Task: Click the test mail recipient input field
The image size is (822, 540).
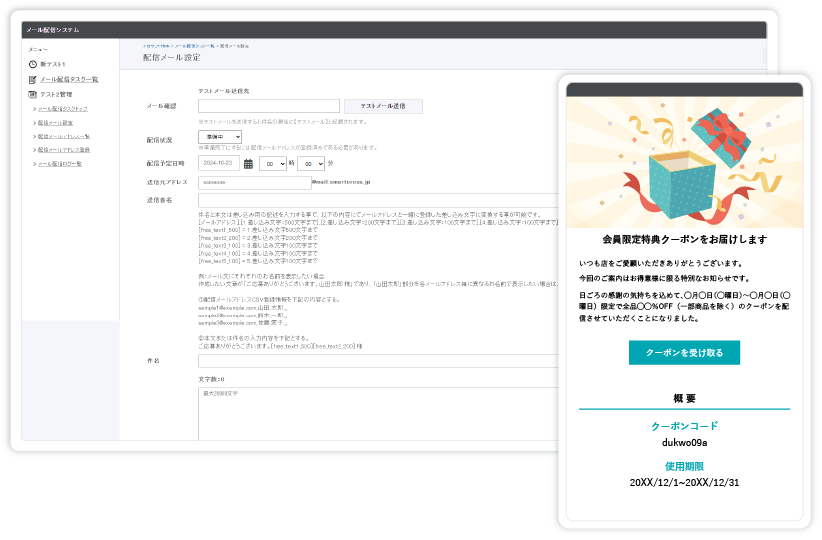Action: click(269, 106)
